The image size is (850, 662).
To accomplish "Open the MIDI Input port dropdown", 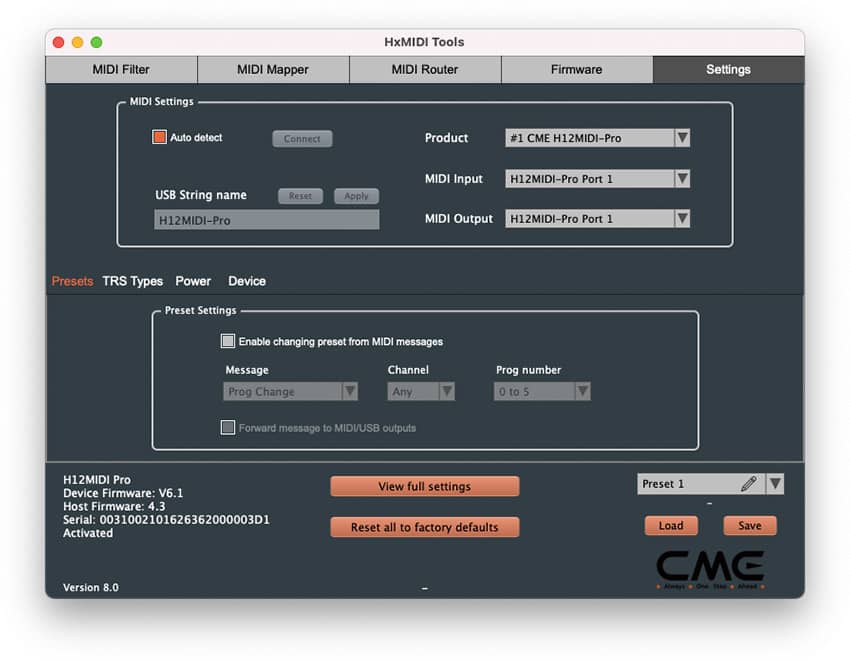I will click(x=680, y=178).
